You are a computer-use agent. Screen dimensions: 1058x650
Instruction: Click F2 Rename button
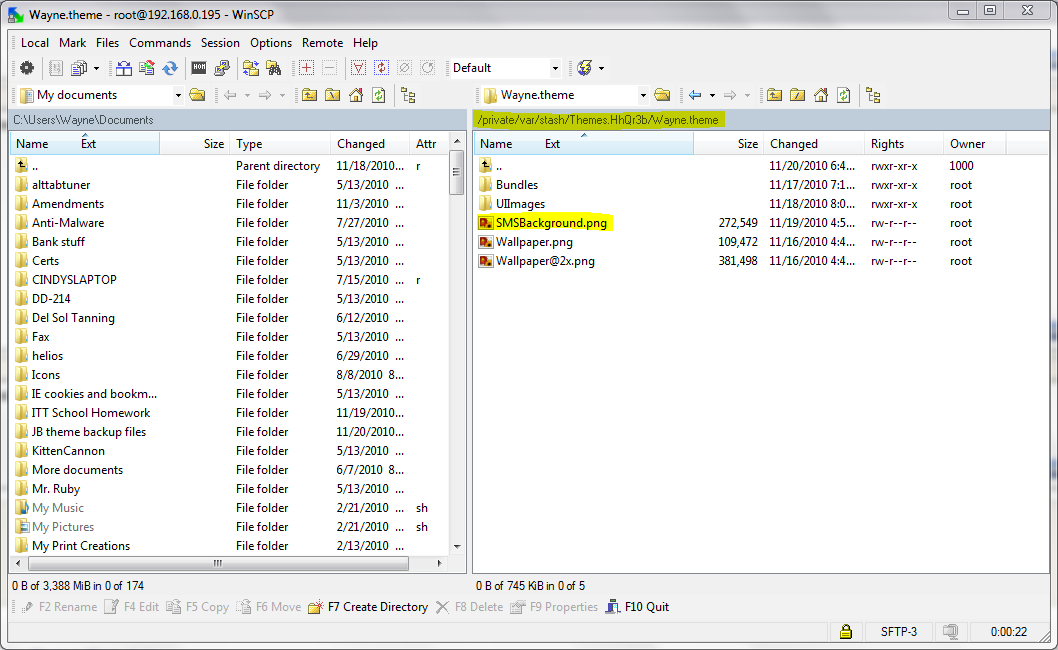click(59, 607)
